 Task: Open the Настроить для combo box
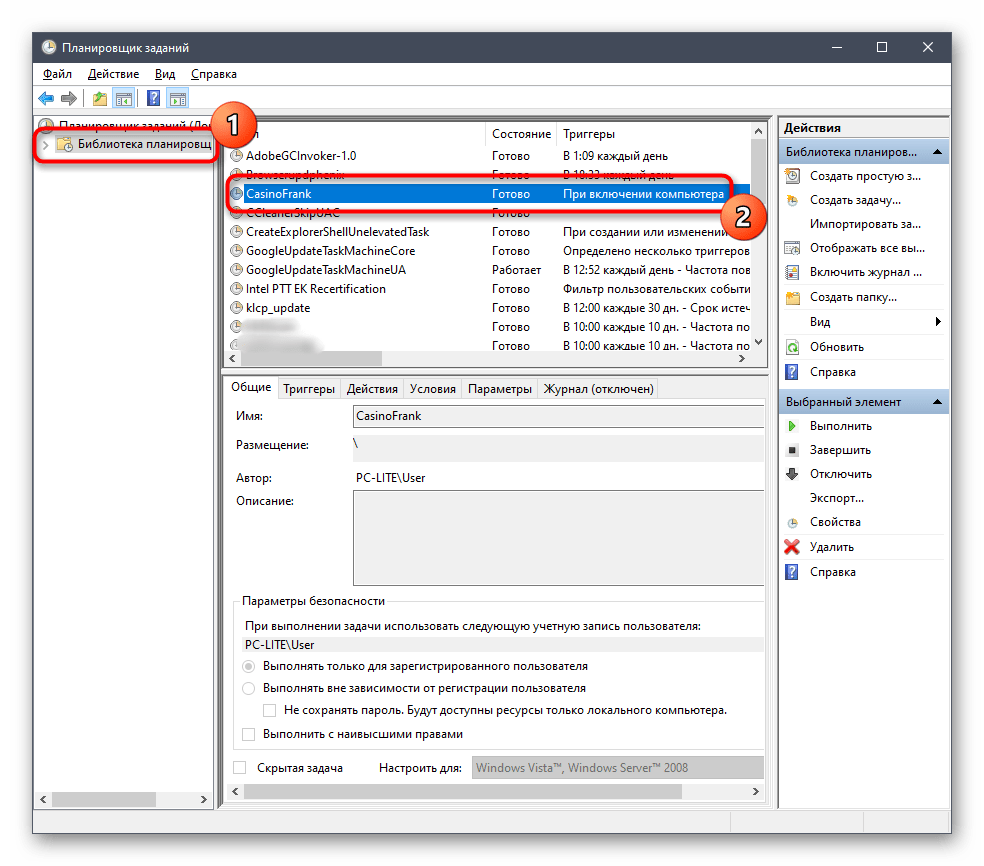click(x=618, y=768)
